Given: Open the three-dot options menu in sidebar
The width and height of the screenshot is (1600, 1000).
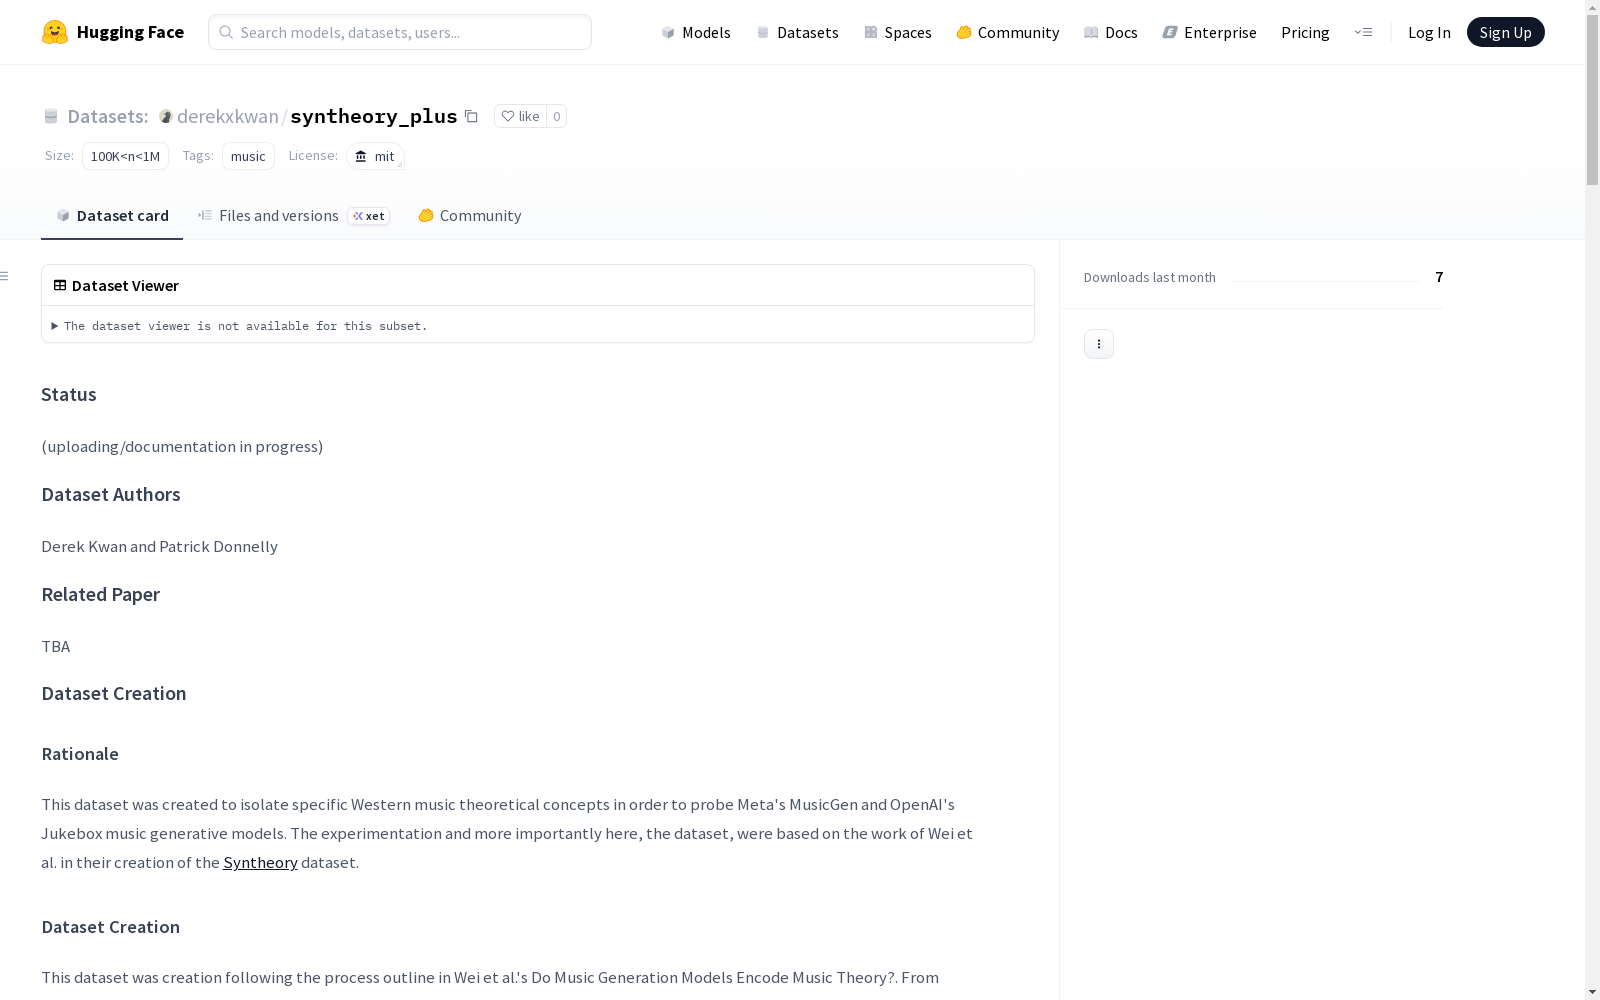Looking at the screenshot, I should pyautogui.click(x=1098, y=344).
